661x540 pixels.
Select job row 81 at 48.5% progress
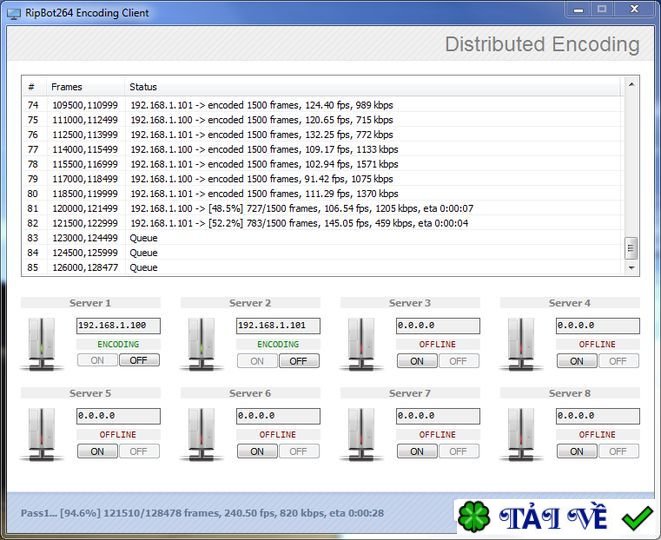[x=322, y=208]
